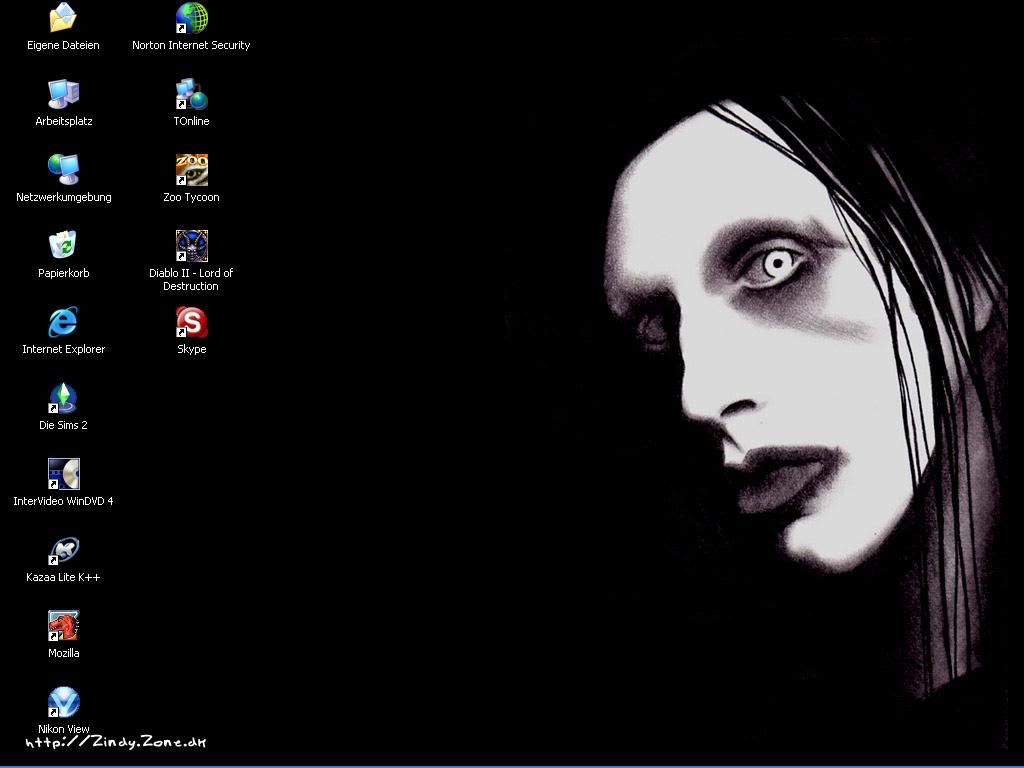Click the Kazaa Lite K++ shortcut icon
Image resolution: width=1024 pixels, height=768 pixels.
coord(63,550)
